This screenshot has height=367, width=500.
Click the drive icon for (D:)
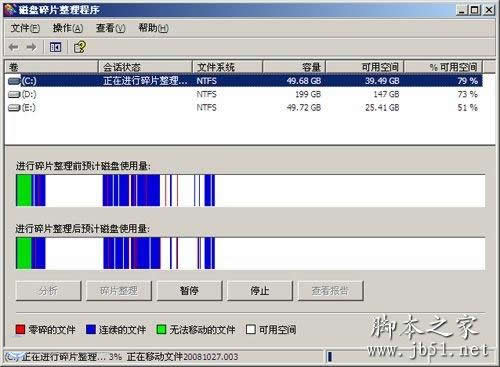(14, 94)
